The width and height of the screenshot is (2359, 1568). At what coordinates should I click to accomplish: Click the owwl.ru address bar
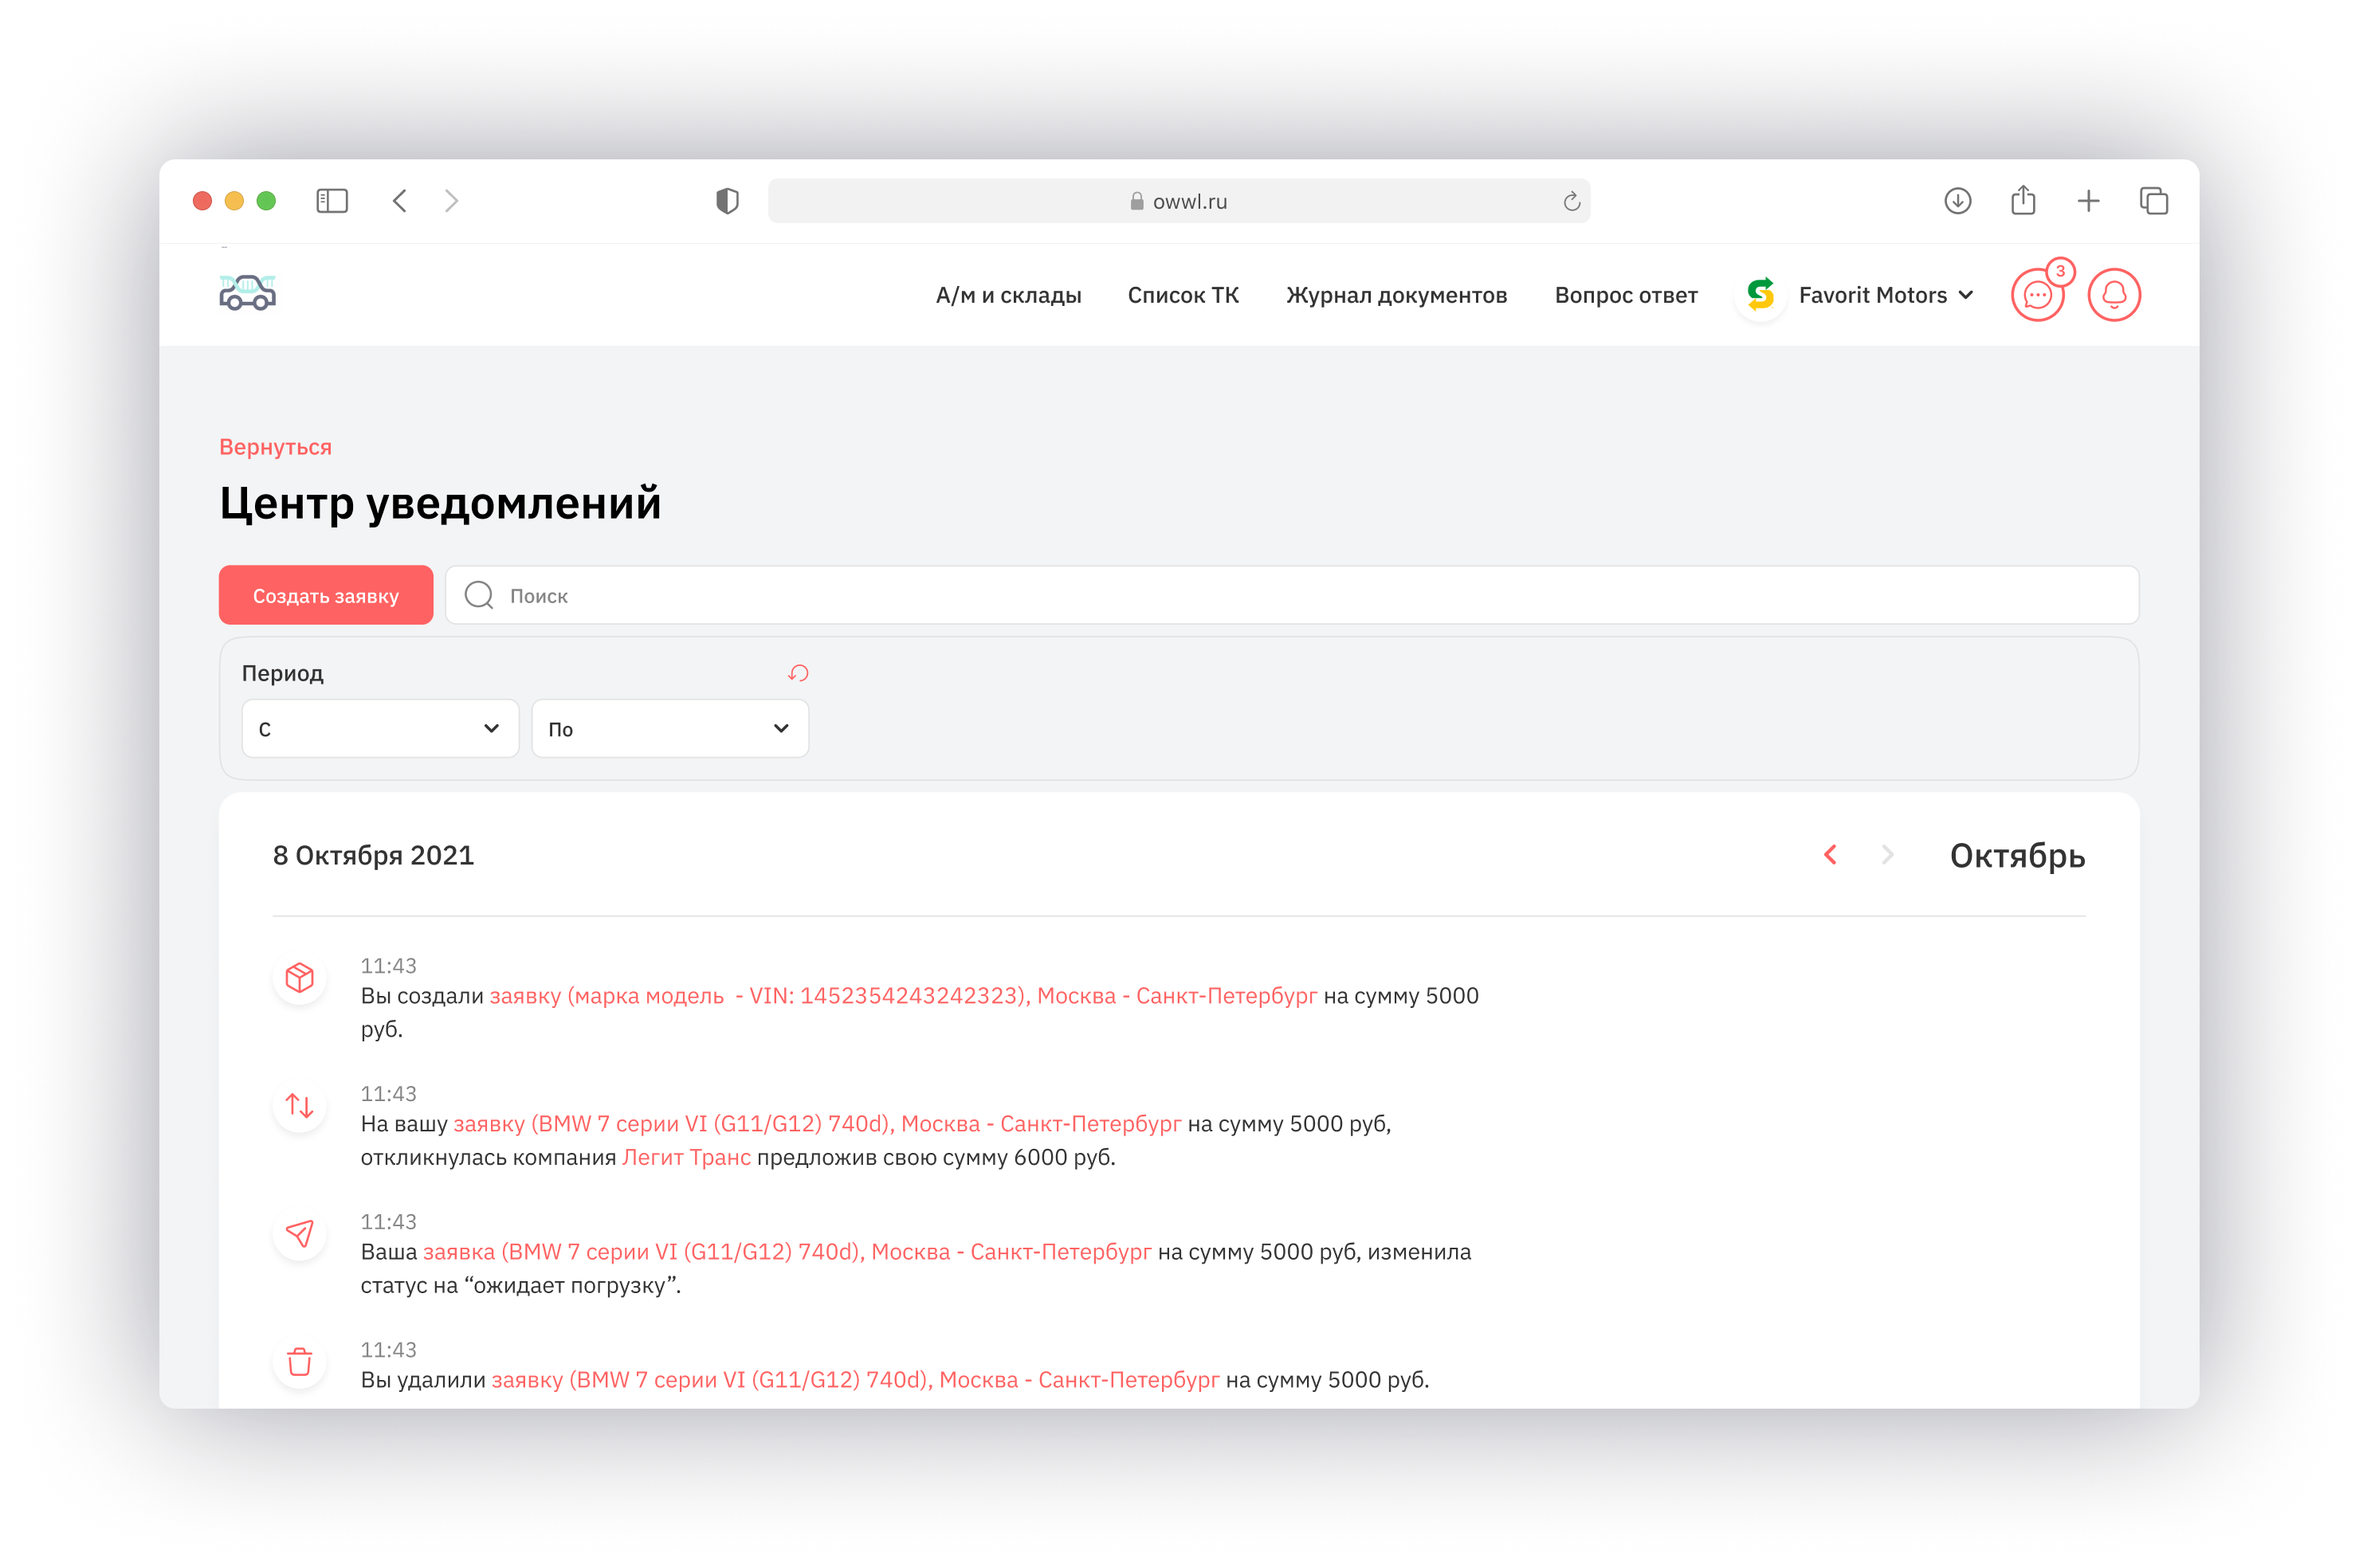tap(1179, 201)
